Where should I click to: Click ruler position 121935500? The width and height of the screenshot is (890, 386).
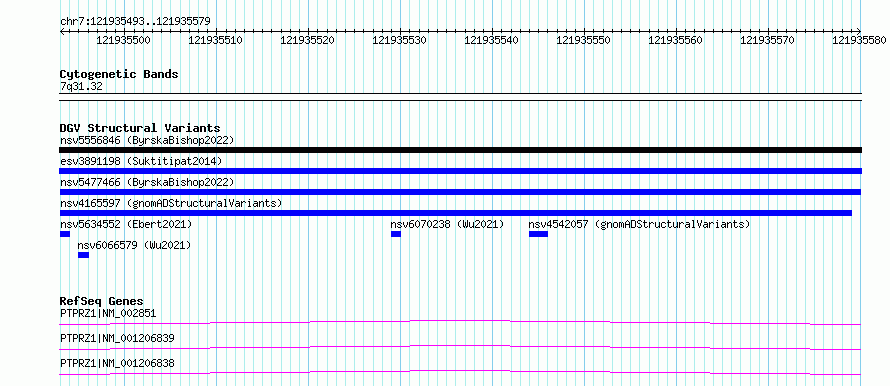pyautogui.click(x=124, y=40)
